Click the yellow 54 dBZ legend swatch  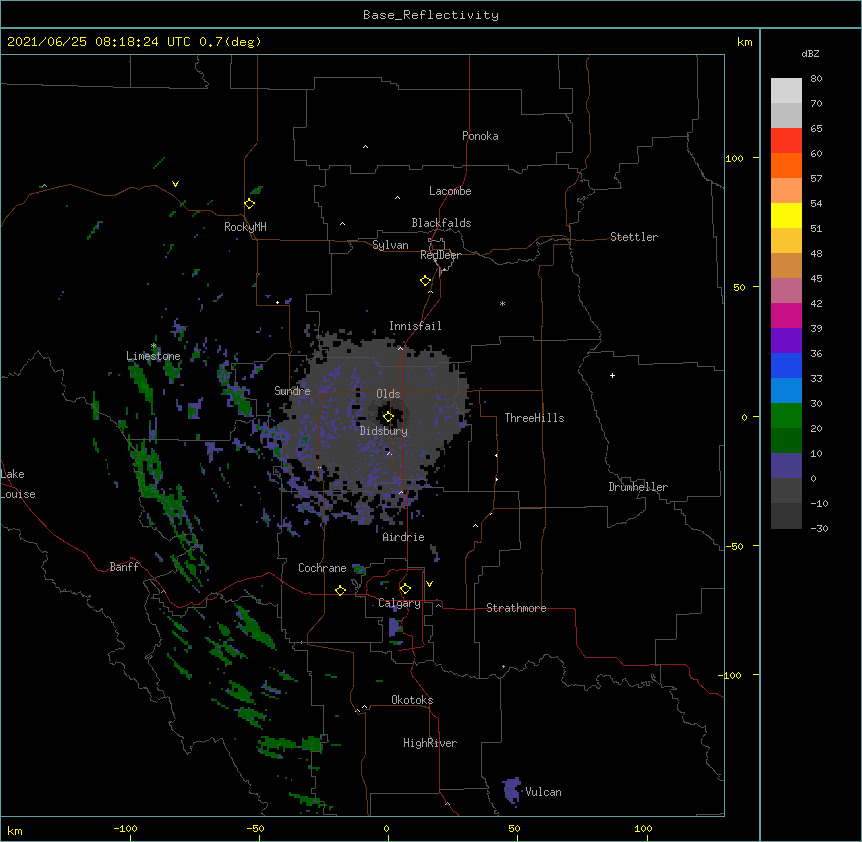tap(786, 215)
